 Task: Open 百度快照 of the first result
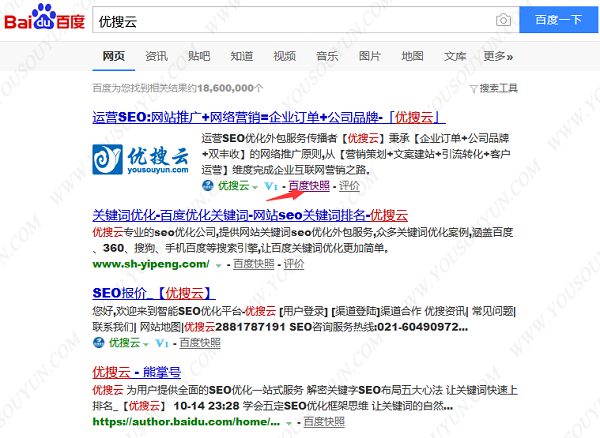coord(309,186)
